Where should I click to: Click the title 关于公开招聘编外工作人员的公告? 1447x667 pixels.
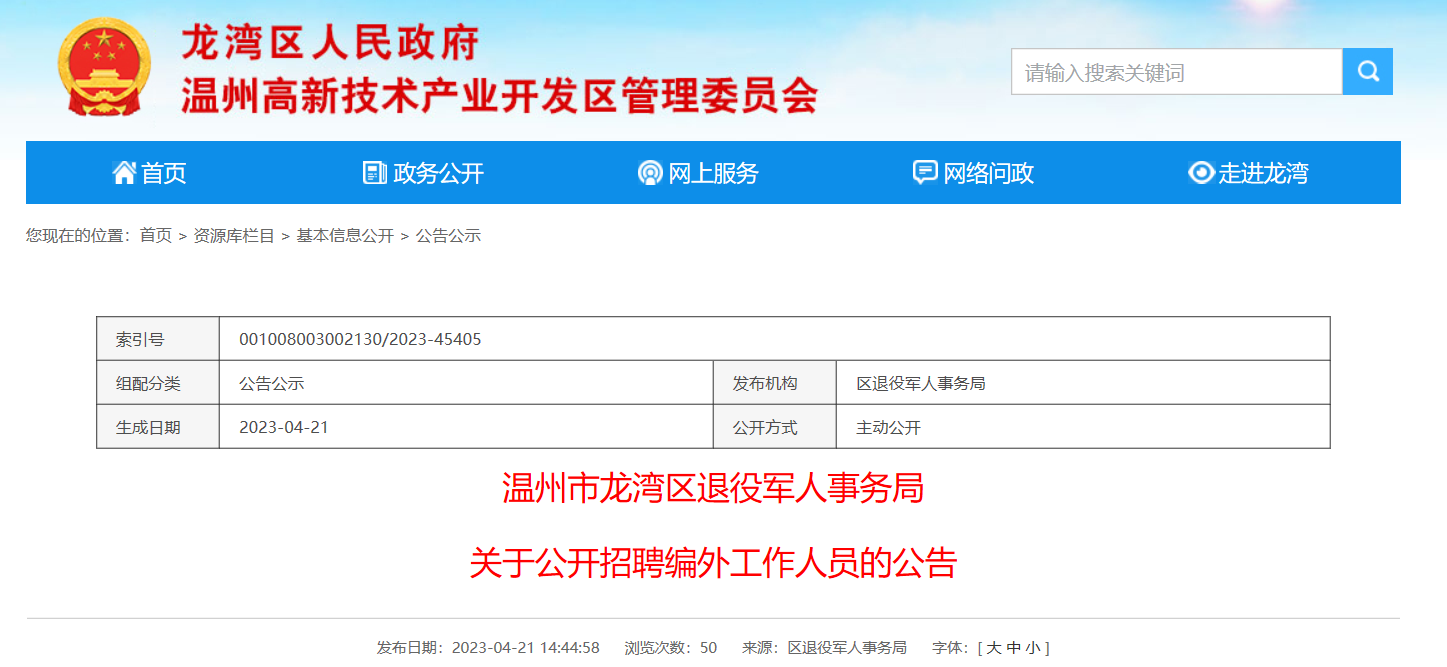713,563
